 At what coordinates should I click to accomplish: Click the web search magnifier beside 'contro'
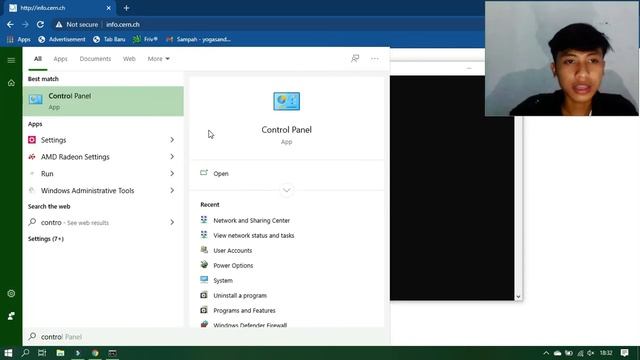[x=32, y=222]
